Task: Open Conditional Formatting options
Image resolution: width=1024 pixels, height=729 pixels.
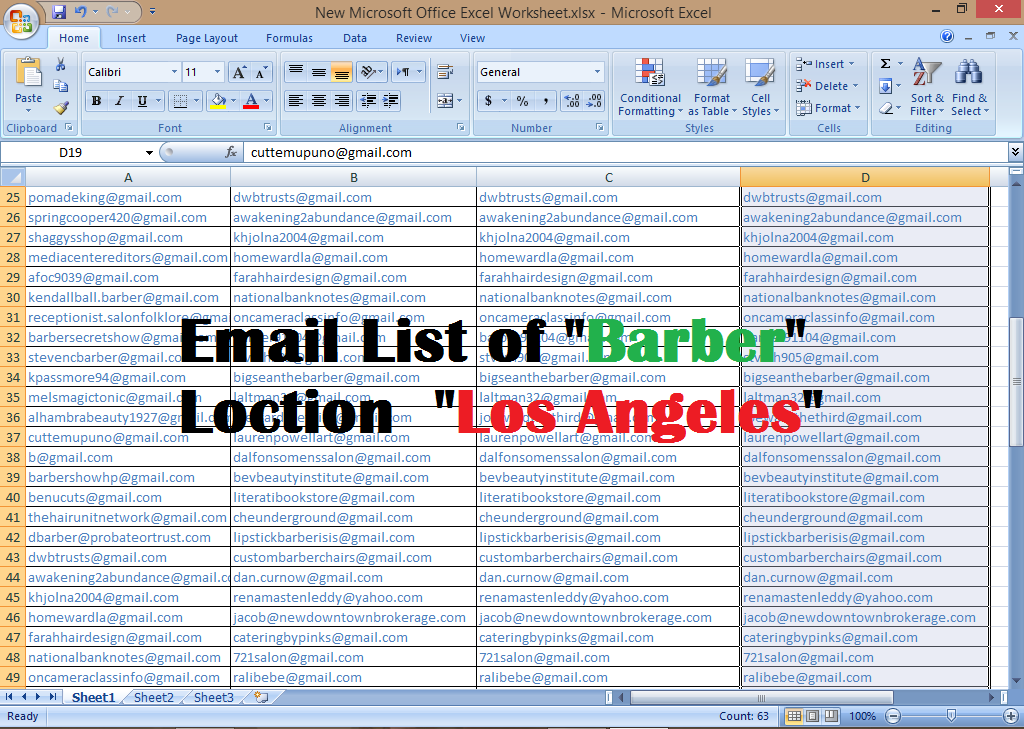Action: [650, 88]
